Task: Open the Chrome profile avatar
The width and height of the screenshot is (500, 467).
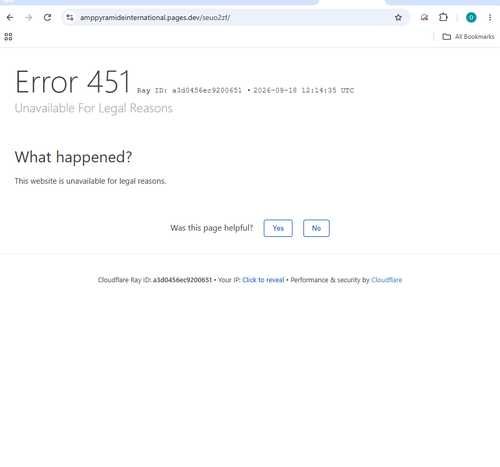Action: coord(471,17)
